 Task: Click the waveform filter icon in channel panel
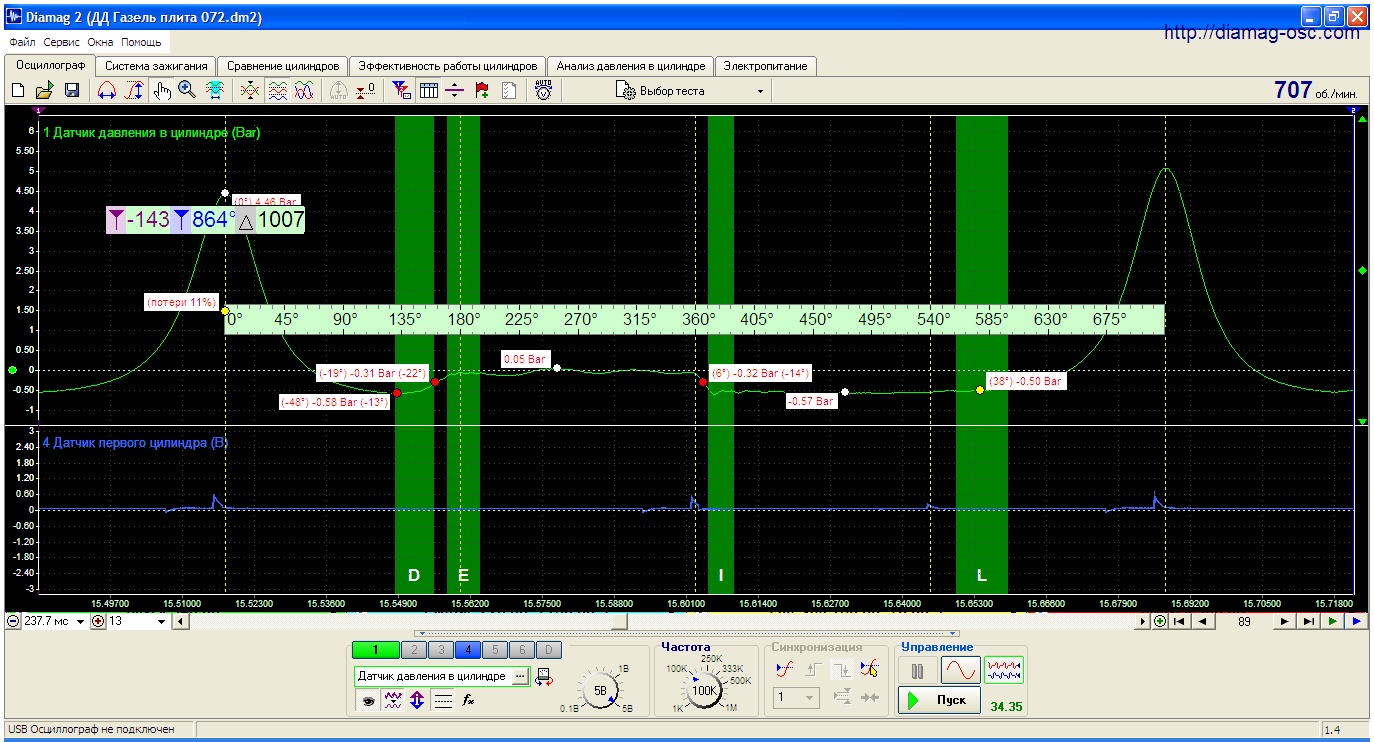pyautogui.click(x=393, y=701)
